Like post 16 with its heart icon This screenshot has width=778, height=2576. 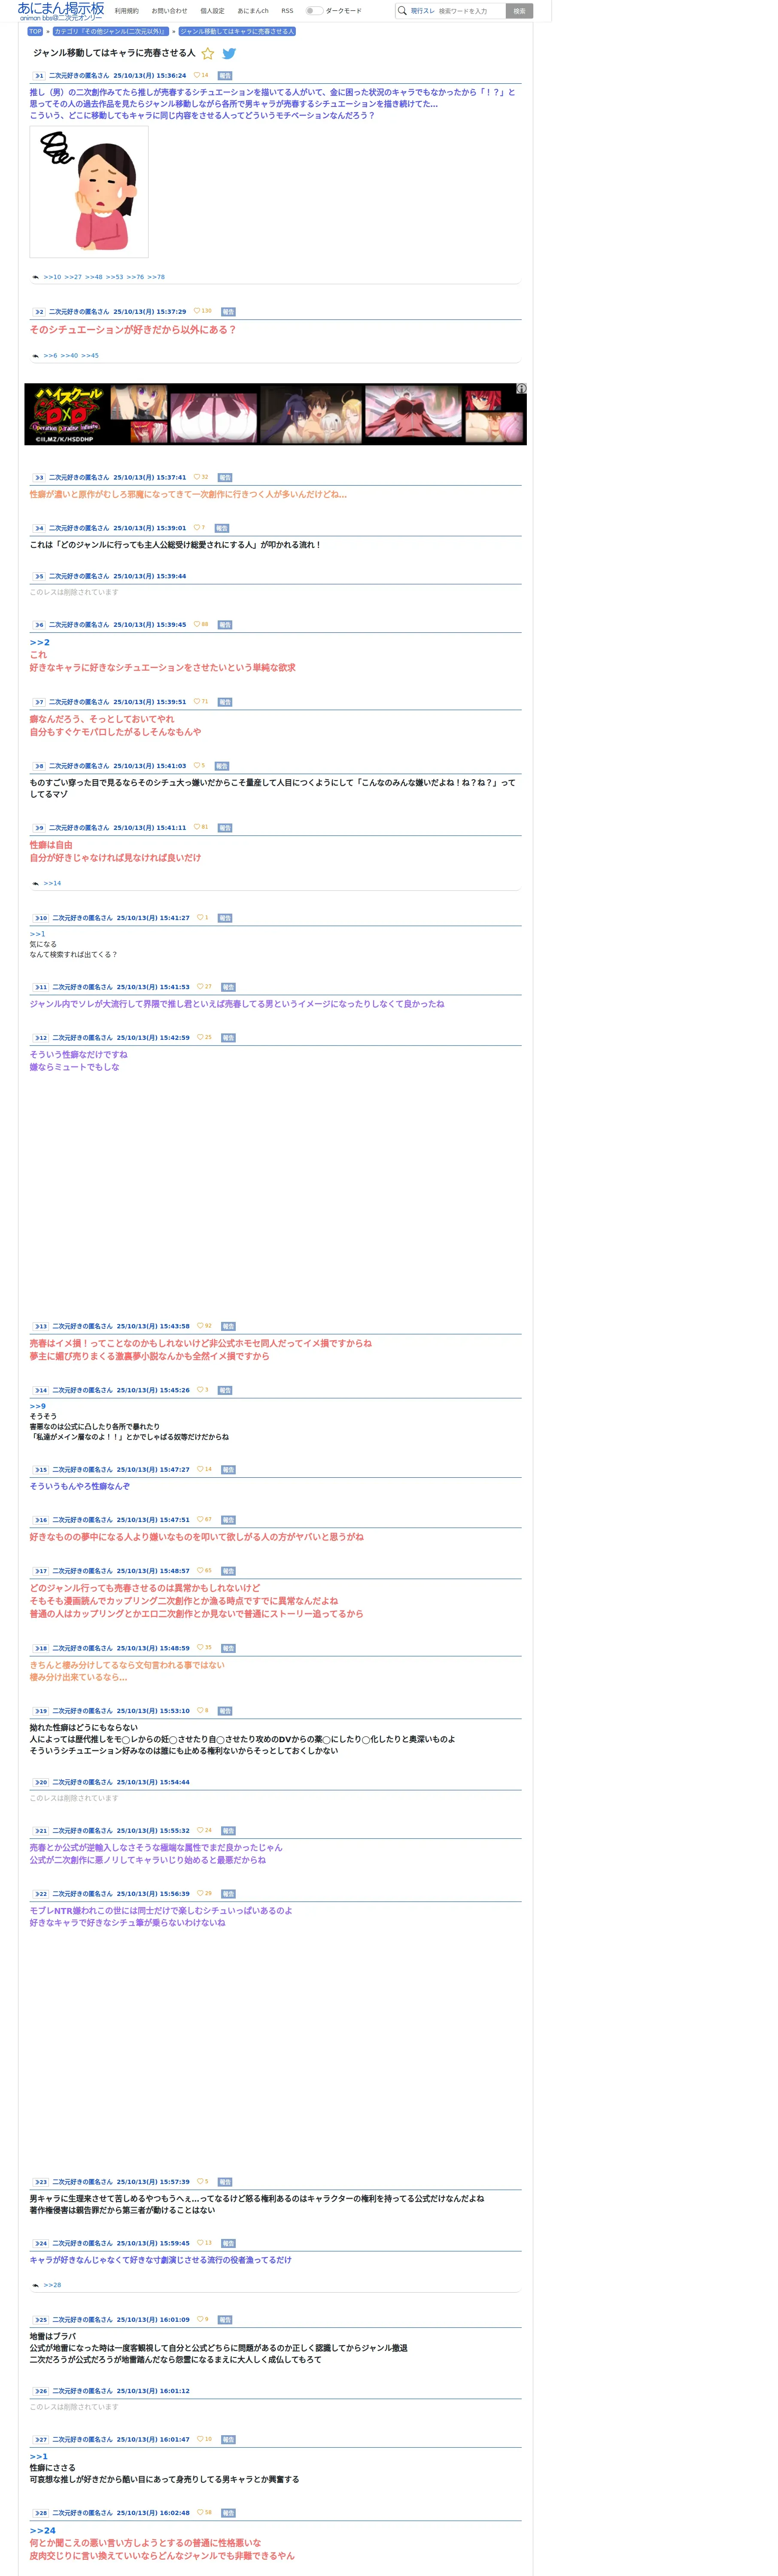point(200,1519)
